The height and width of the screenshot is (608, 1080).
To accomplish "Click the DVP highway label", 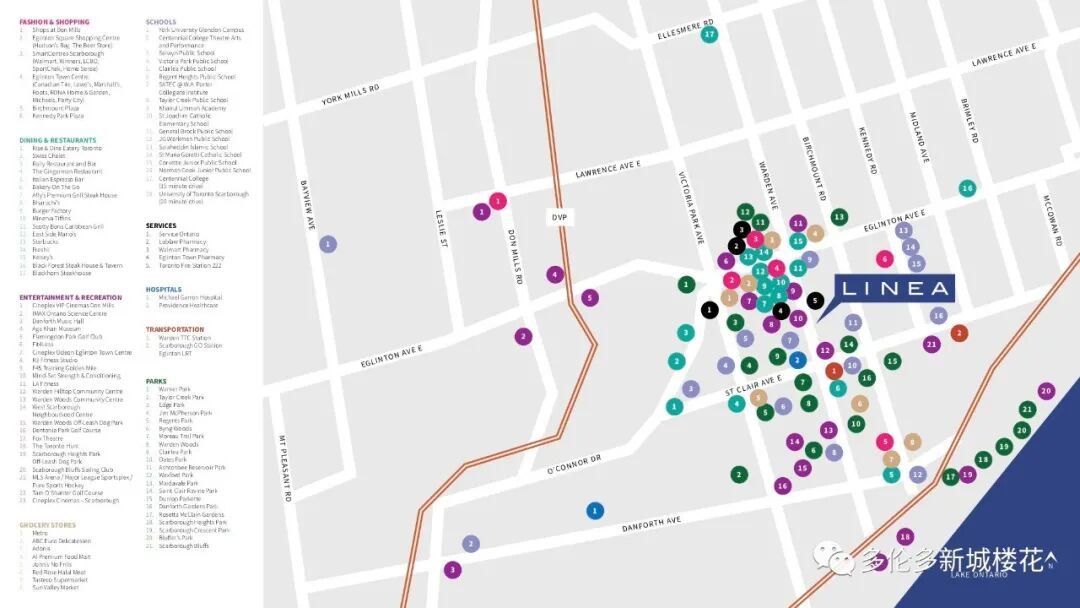I will 559,217.
